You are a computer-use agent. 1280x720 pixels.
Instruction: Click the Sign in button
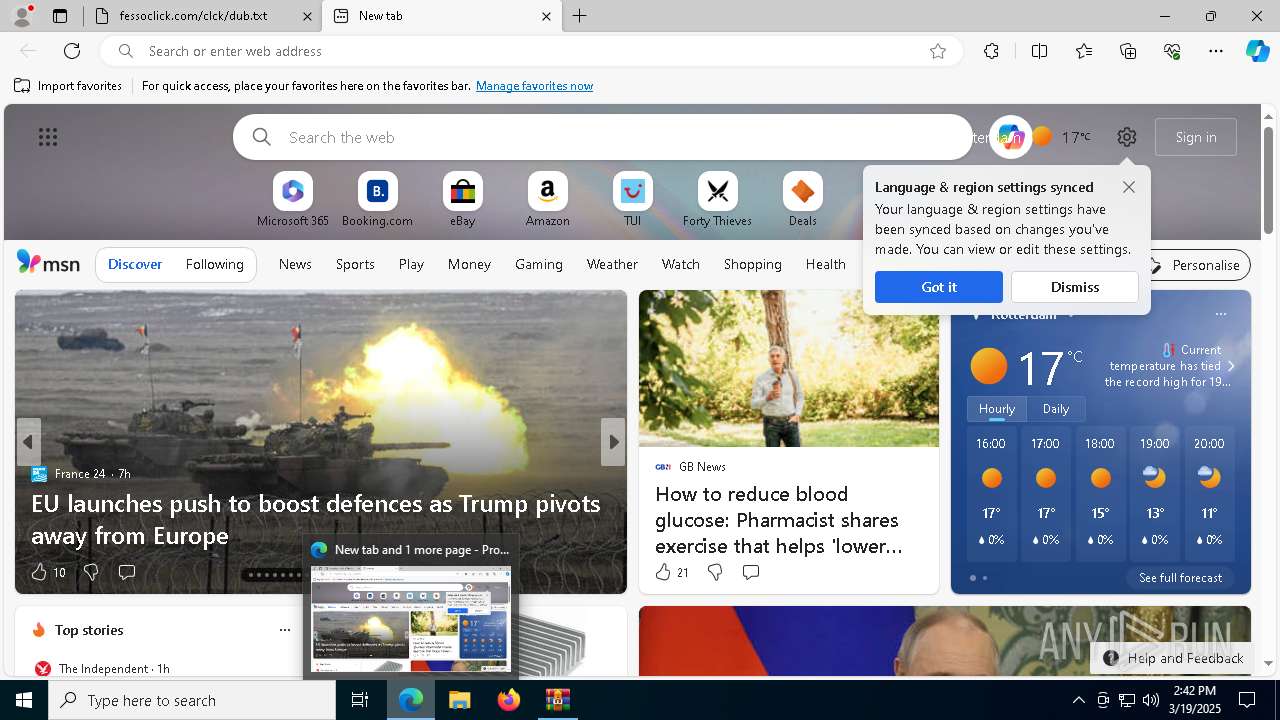tap(1196, 137)
